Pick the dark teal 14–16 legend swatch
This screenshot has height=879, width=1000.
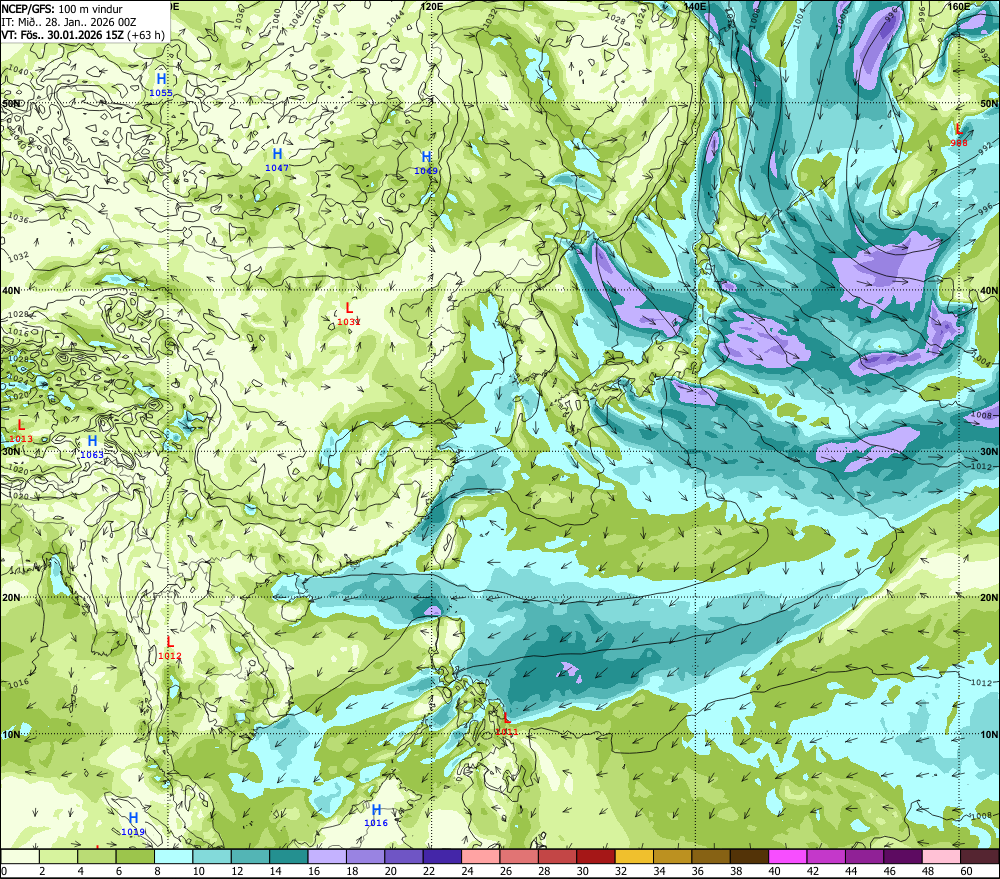(289, 856)
